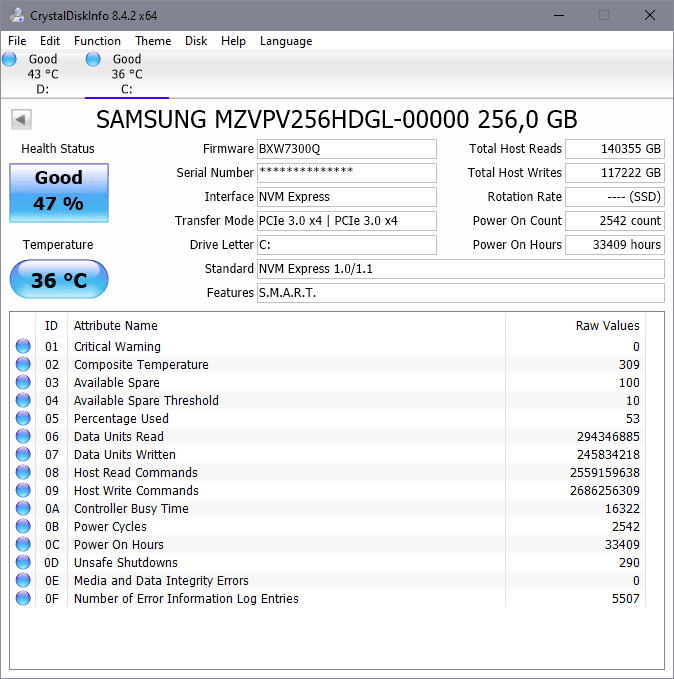
Task: Click the Features field S.M.A.R.T.
Action: 461,293
